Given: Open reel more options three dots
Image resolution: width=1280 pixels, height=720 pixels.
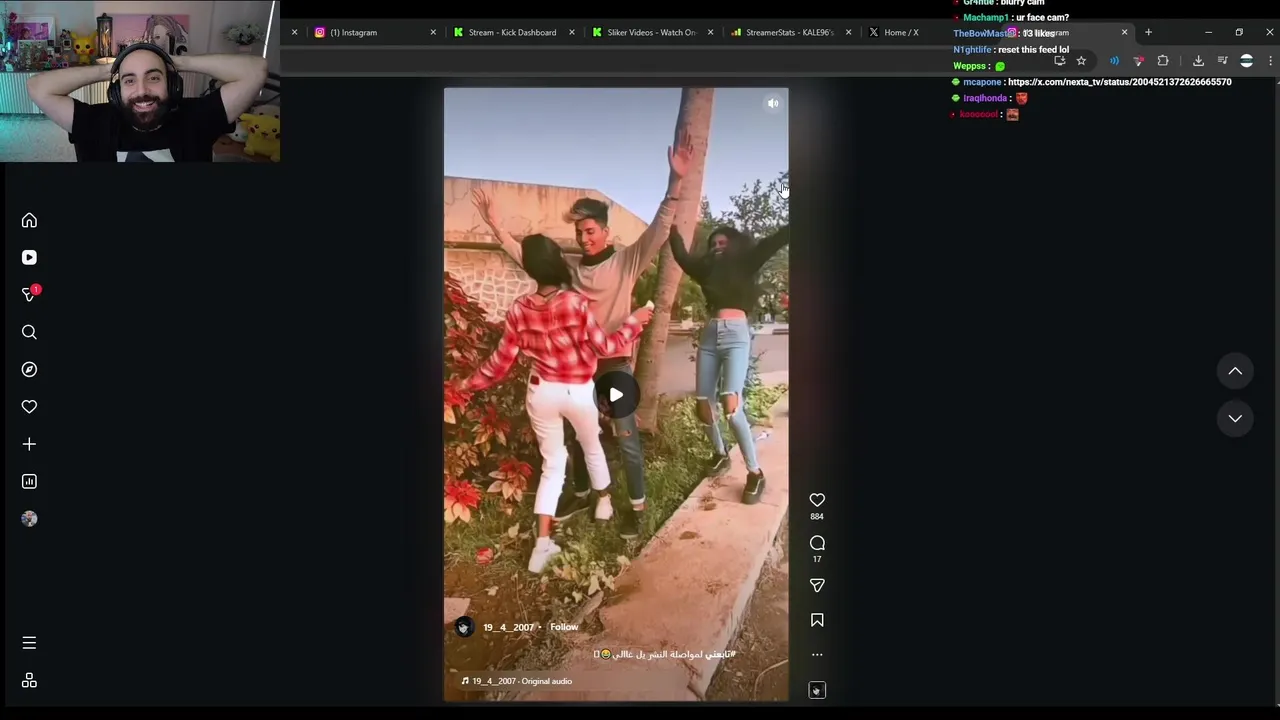Looking at the screenshot, I should [817, 655].
